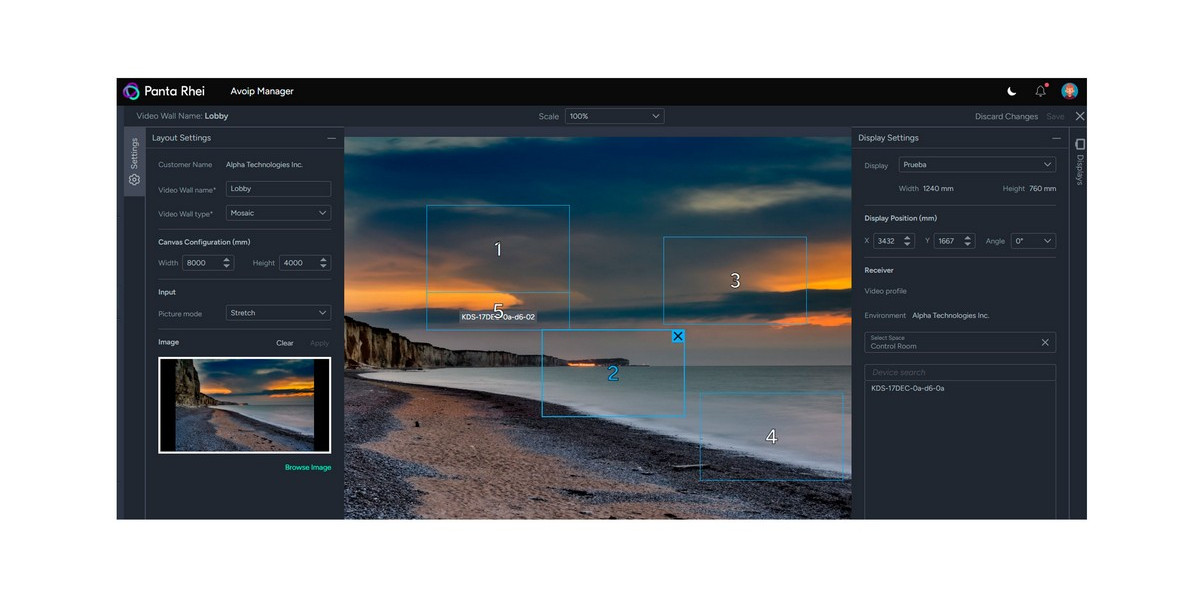Click Browse Image link
Screen dimensions: 1200x600
click(x=307, y=467)
